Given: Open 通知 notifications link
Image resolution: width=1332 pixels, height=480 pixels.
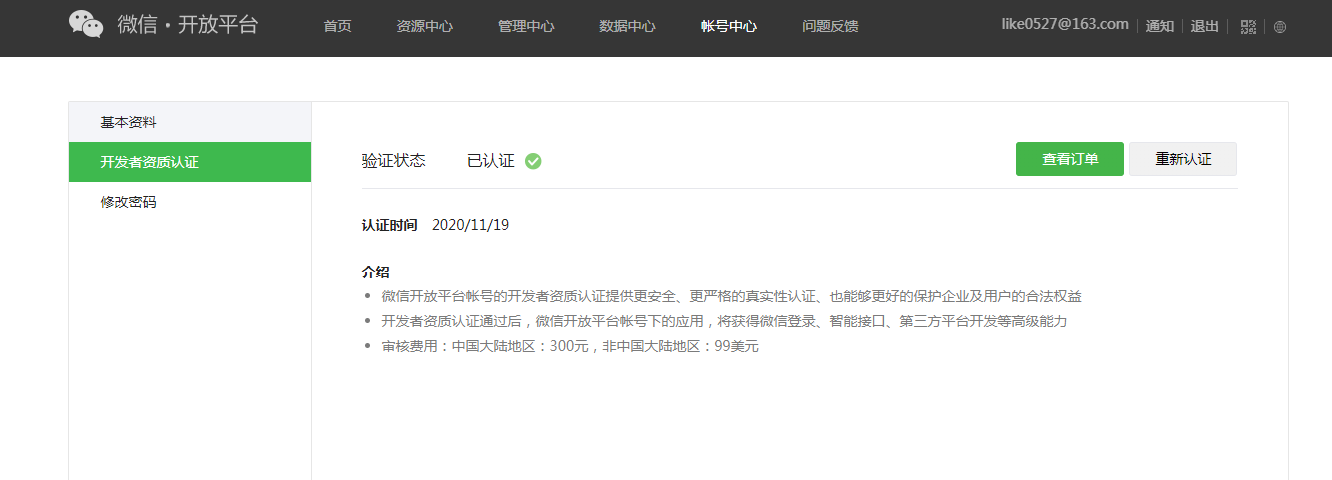Looking at the screenshot, I should 1160,26.
